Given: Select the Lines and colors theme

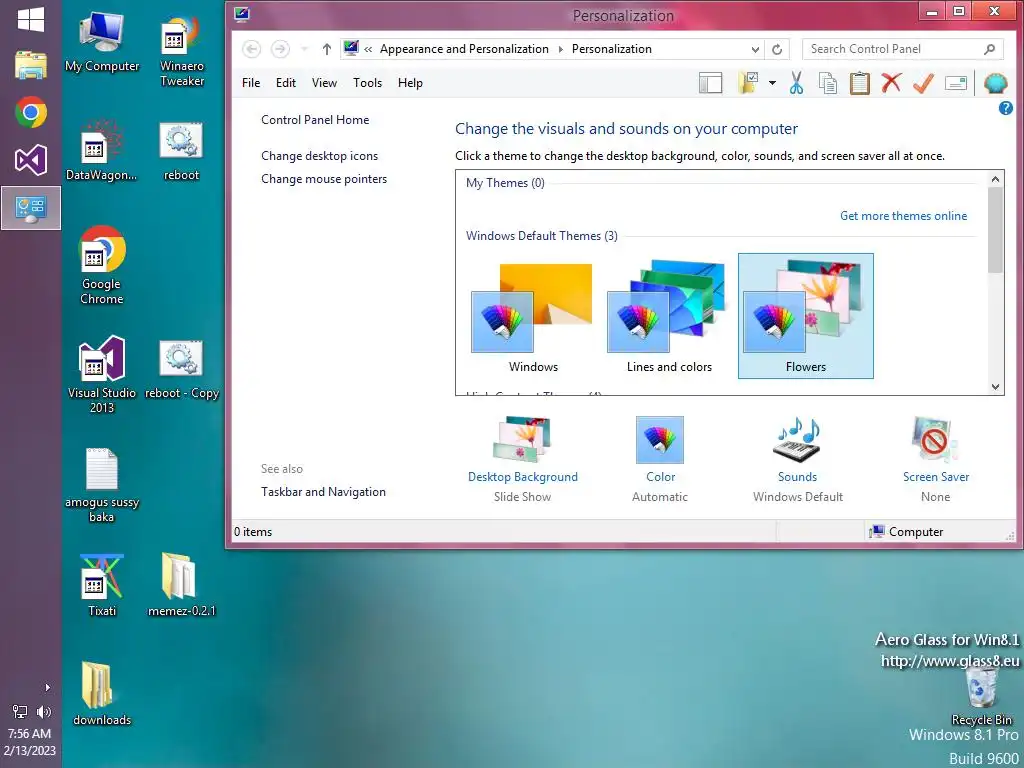Looking at the screenshot, I should coord(669,317).
